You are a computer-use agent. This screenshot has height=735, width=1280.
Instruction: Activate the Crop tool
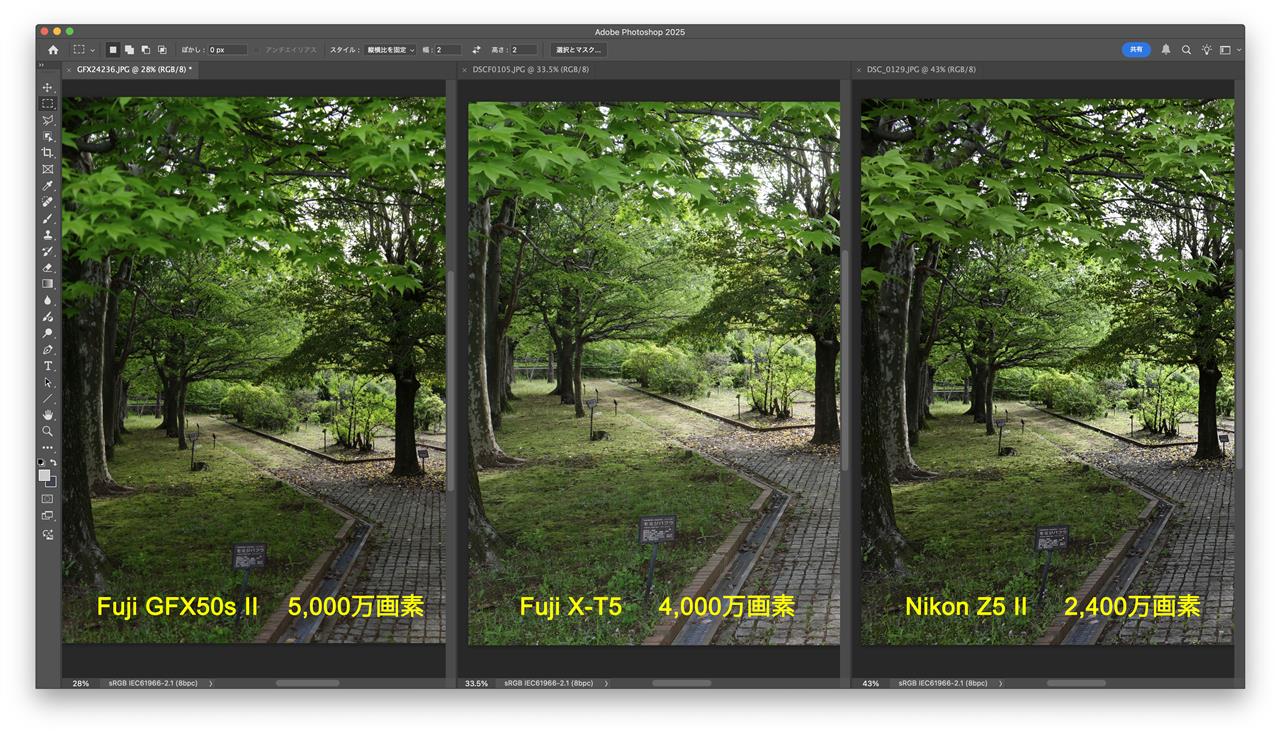click(x=47, y=152)
